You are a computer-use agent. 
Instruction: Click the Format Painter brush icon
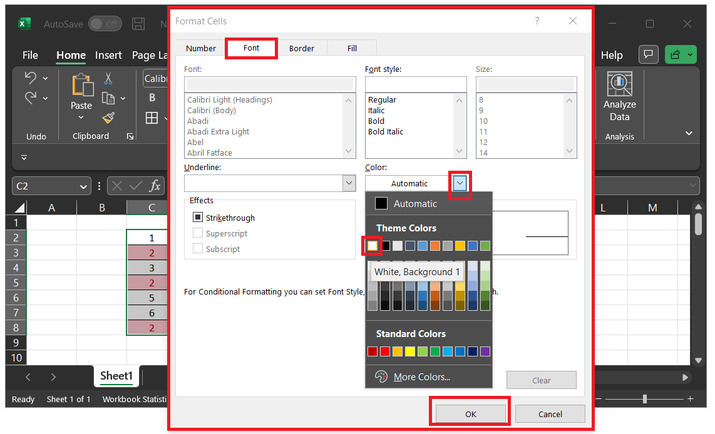(109, 118)
